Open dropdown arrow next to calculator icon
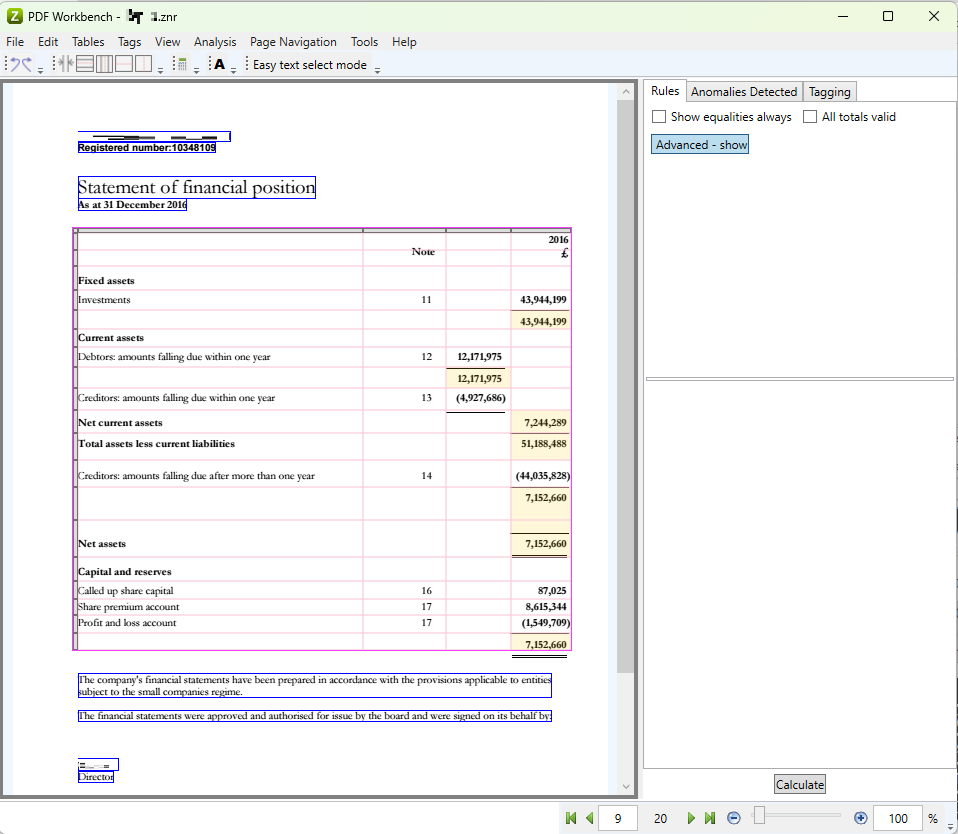 [197, 68]
